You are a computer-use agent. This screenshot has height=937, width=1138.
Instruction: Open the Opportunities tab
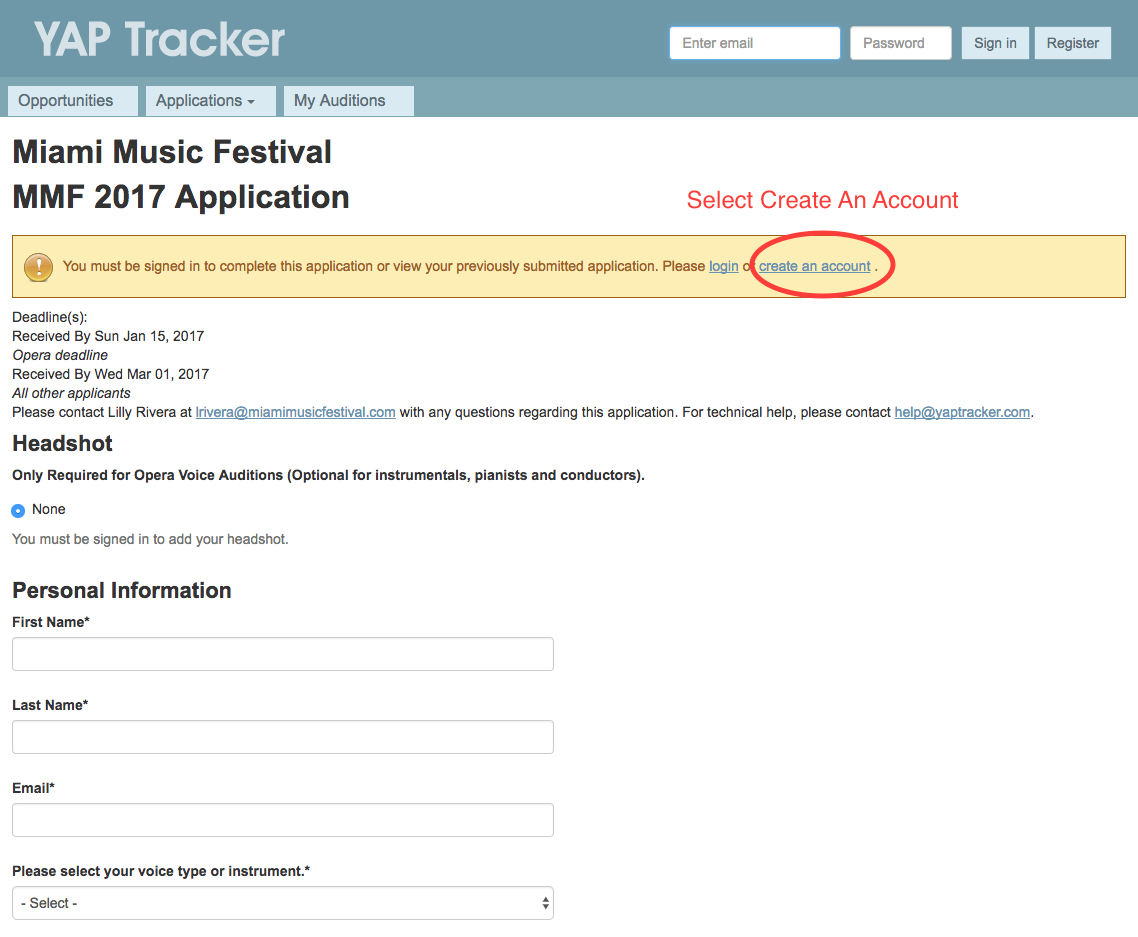73,101
